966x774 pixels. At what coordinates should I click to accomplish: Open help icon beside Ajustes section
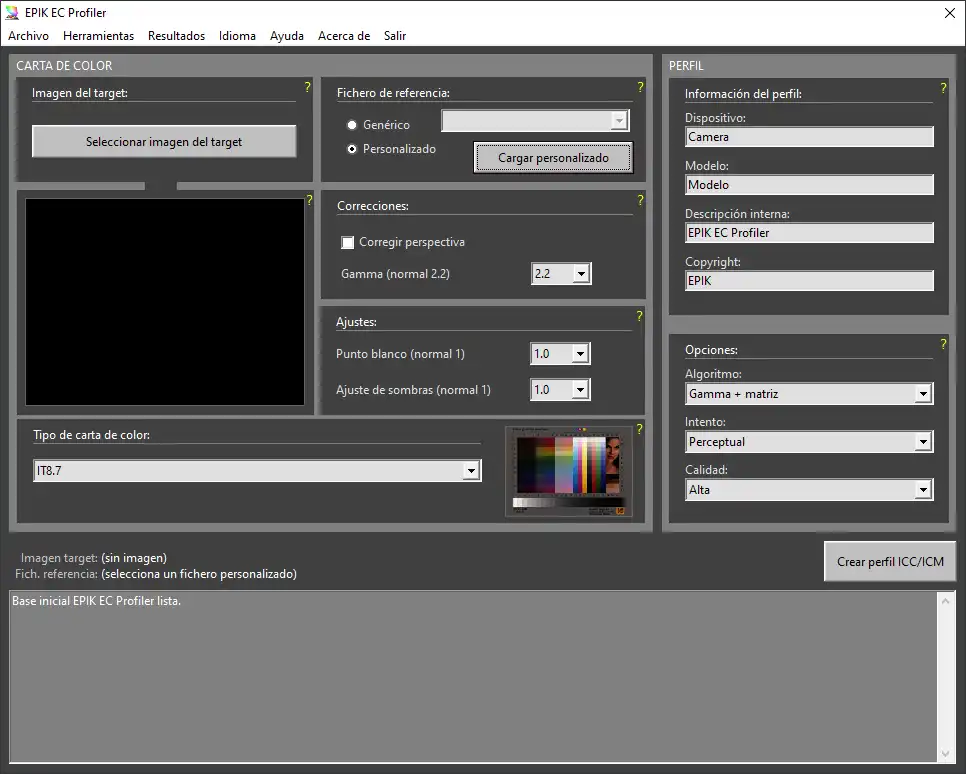(639, 316)
